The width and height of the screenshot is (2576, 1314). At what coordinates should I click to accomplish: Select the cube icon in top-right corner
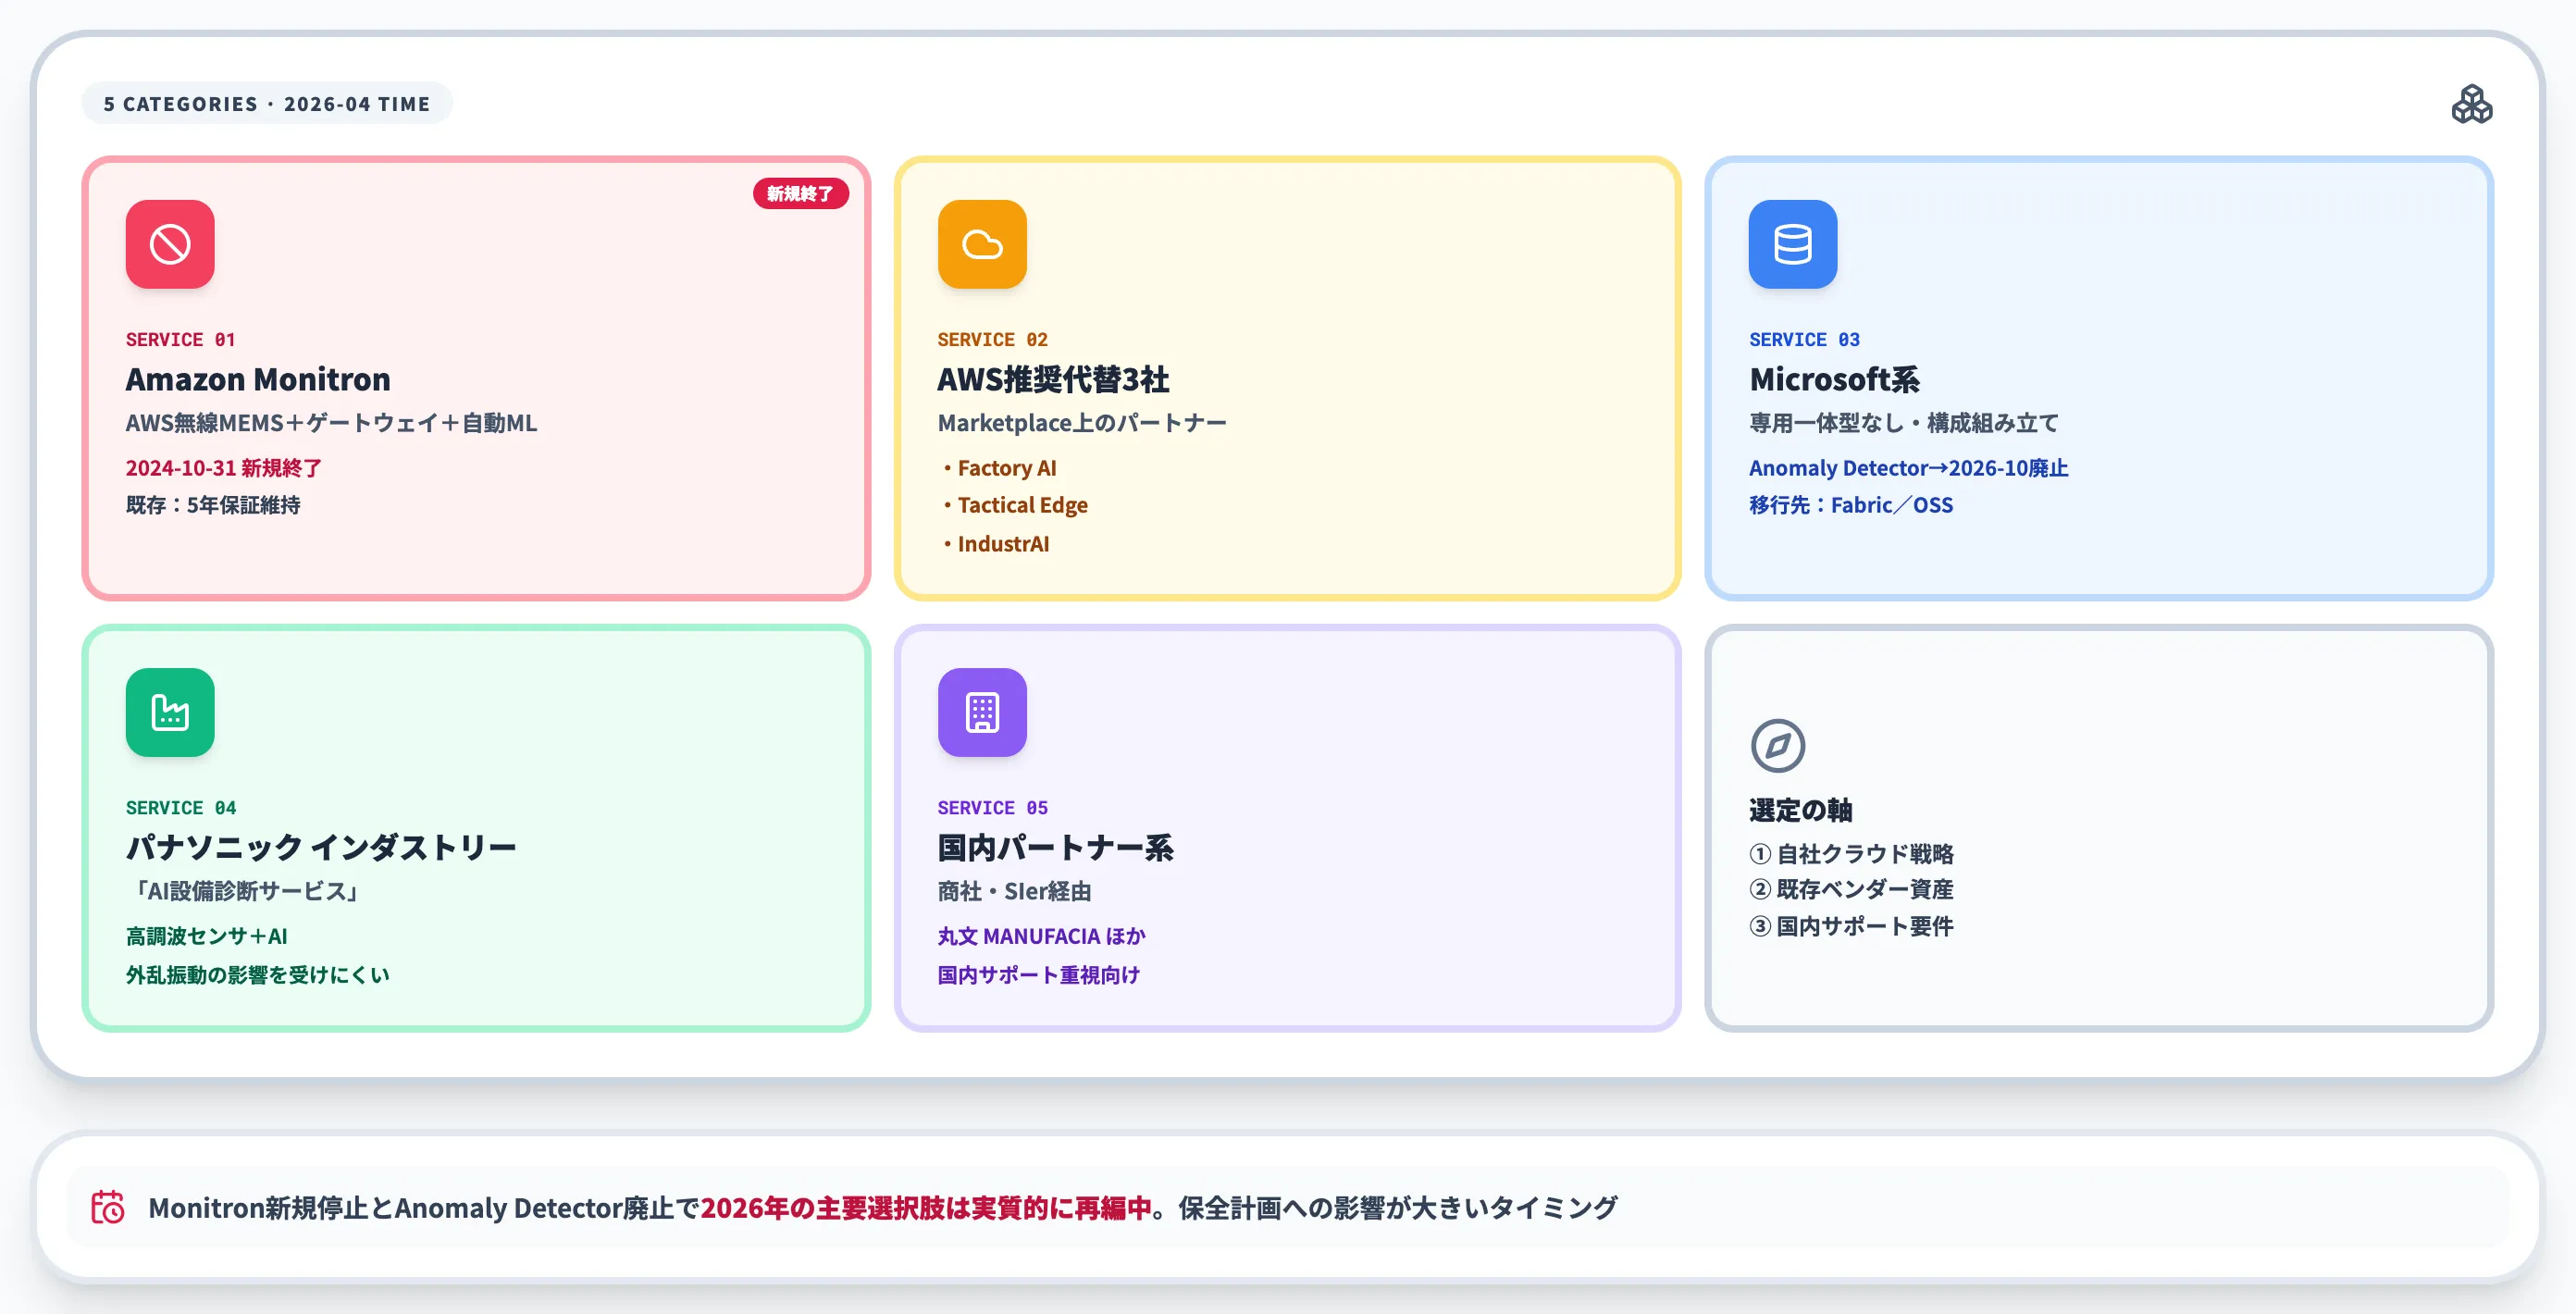pos(2473,104)
